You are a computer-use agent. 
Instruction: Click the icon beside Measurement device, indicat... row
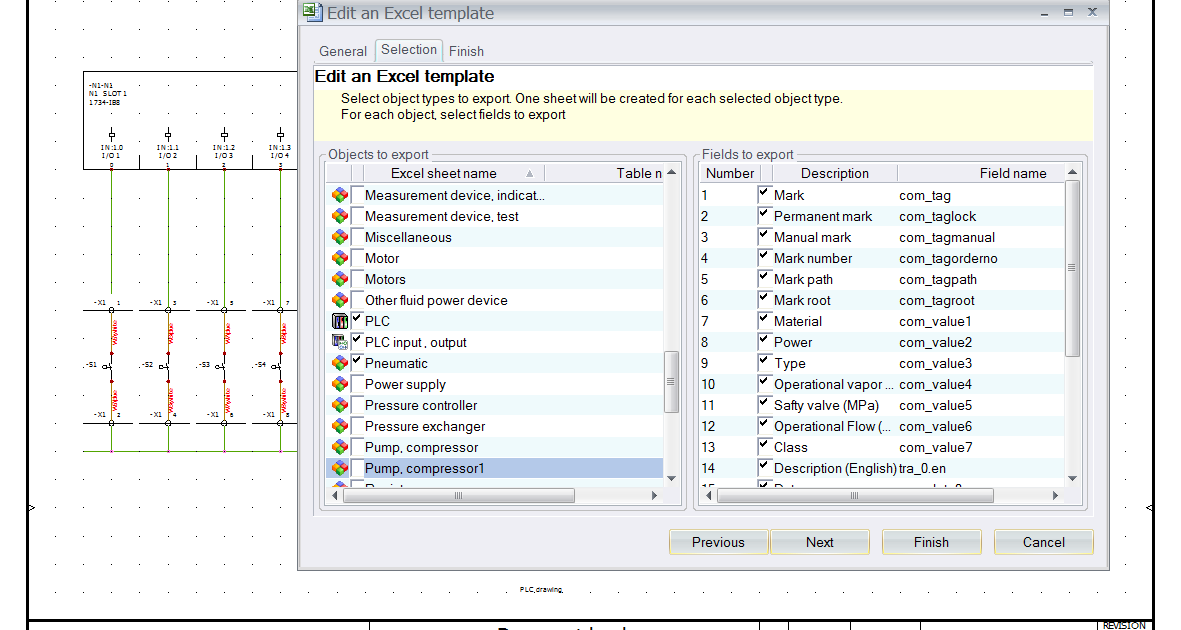(x=340, y=195)
